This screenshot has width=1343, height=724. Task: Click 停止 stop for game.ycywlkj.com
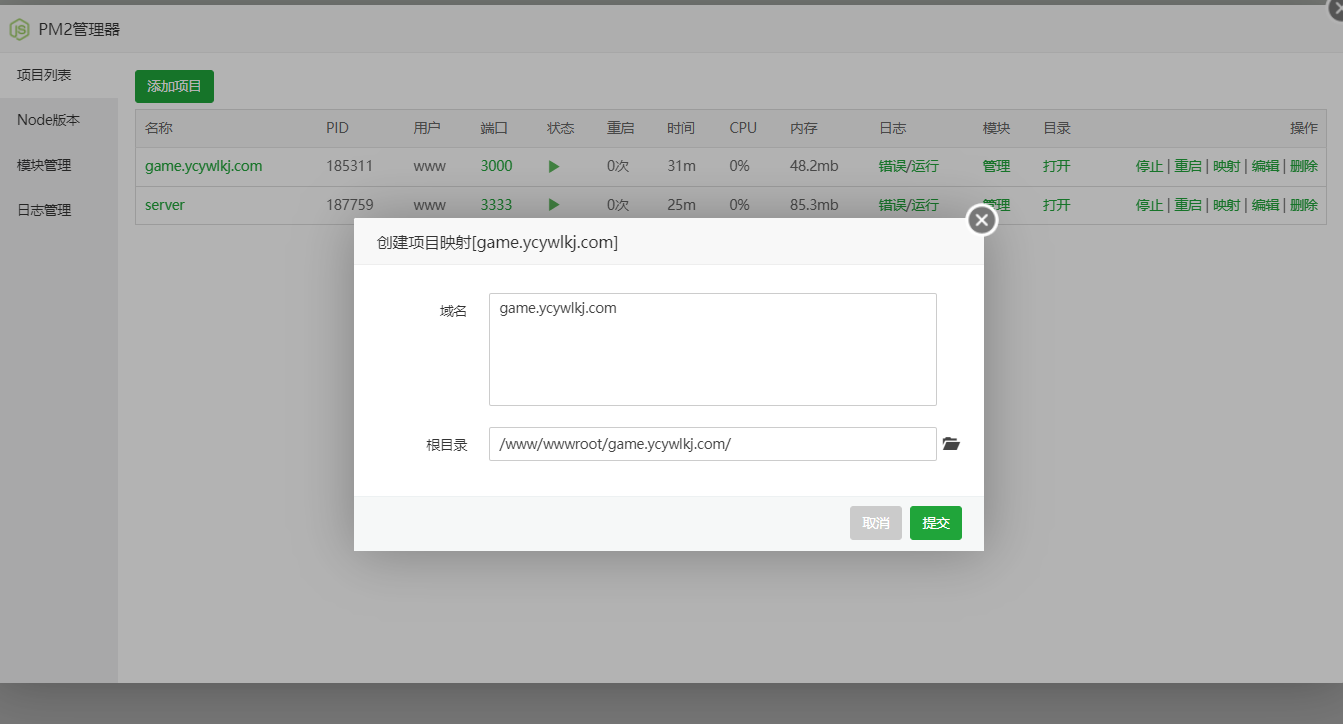point(1149,167)
